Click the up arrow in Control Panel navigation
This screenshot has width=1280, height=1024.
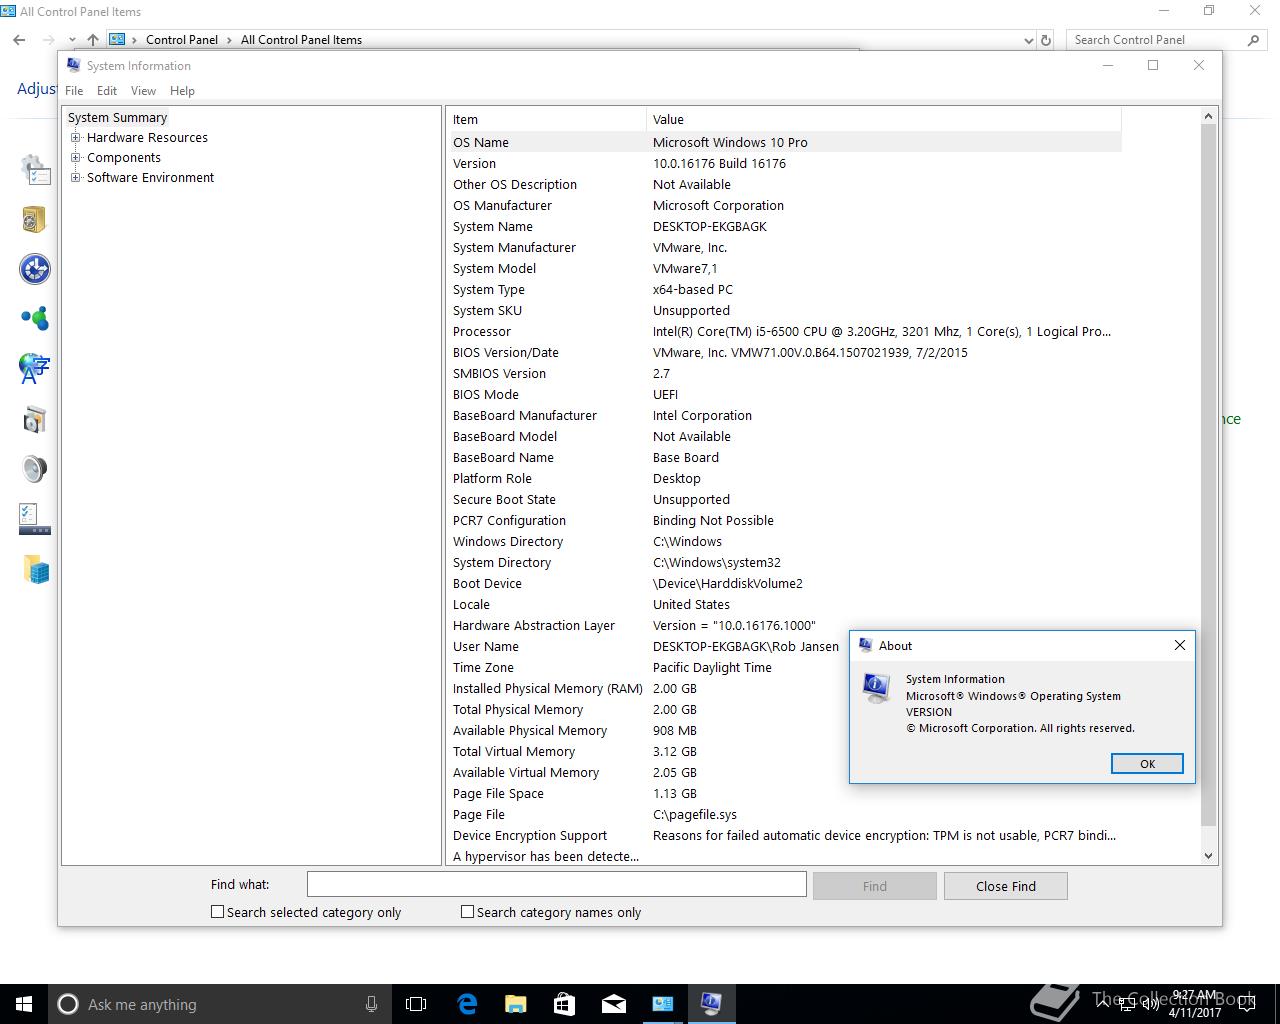(x=92, y=40)
